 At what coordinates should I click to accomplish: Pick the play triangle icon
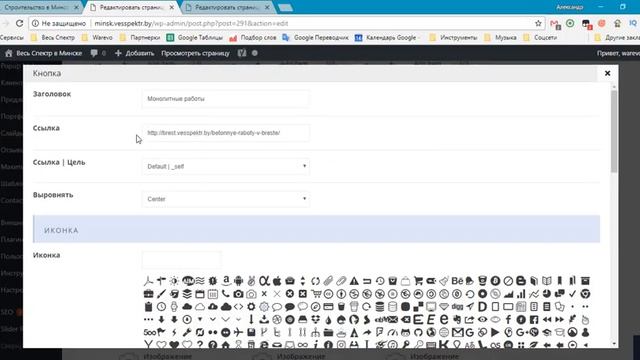[495, 332]
